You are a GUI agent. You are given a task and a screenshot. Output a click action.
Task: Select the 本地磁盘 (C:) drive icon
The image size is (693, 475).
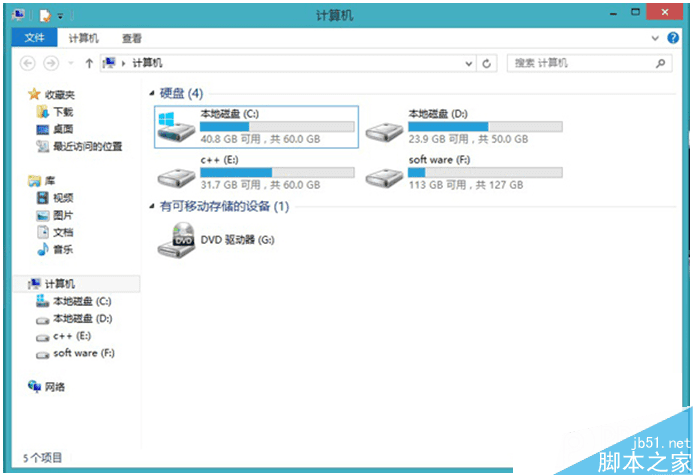point(176,127)
